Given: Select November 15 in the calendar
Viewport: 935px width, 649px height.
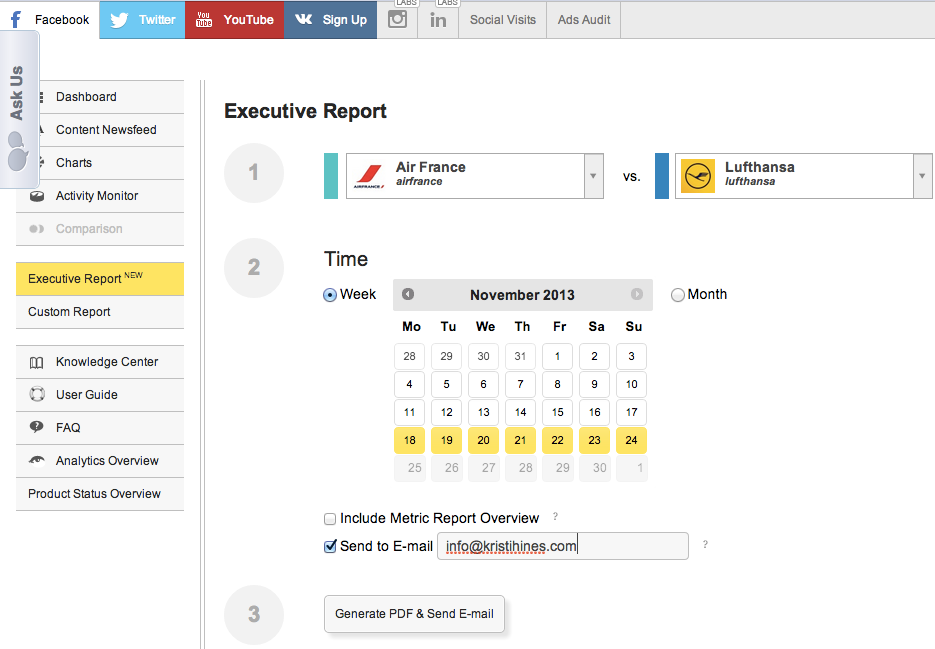Looking at the screenshot, I should tap(558, 412).
